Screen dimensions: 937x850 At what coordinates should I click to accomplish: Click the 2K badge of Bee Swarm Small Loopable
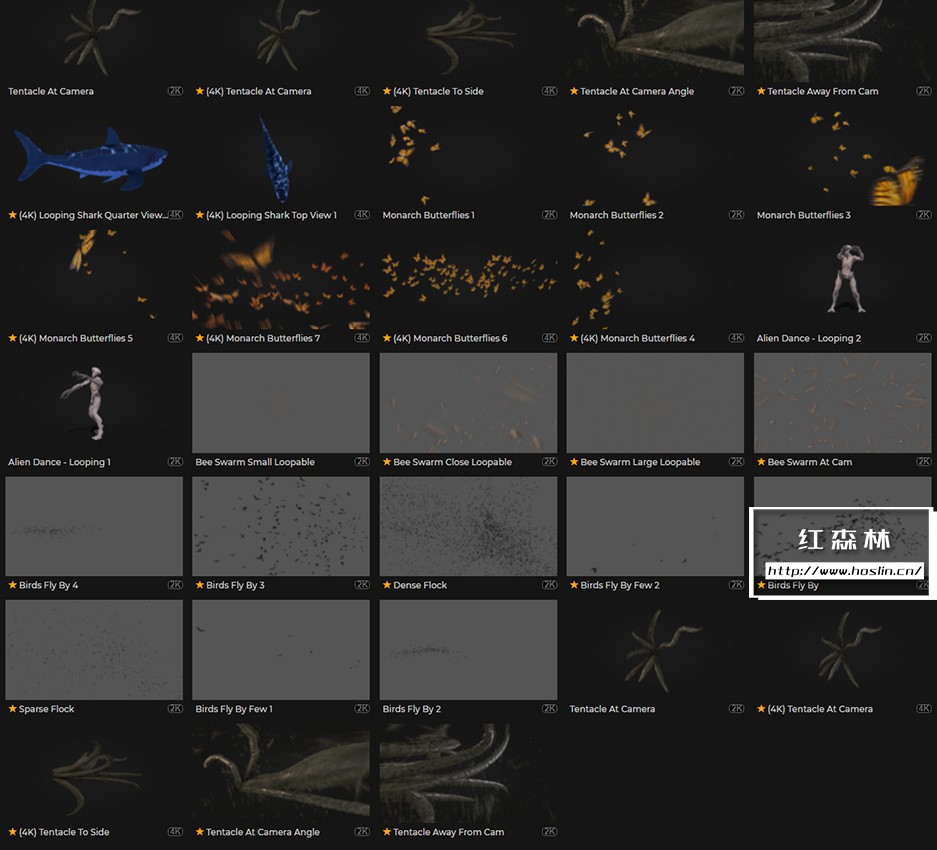[x=362, y=461]
